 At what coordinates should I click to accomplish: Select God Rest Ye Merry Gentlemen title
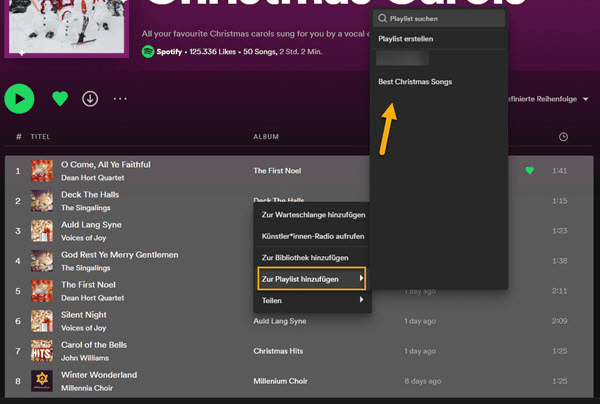point(119,254)
